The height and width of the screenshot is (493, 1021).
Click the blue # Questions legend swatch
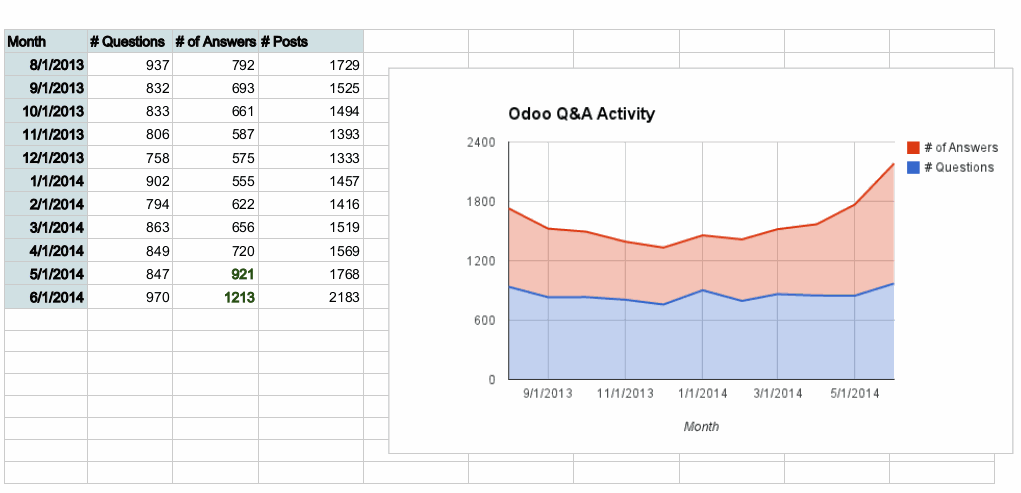click(913, 167)
